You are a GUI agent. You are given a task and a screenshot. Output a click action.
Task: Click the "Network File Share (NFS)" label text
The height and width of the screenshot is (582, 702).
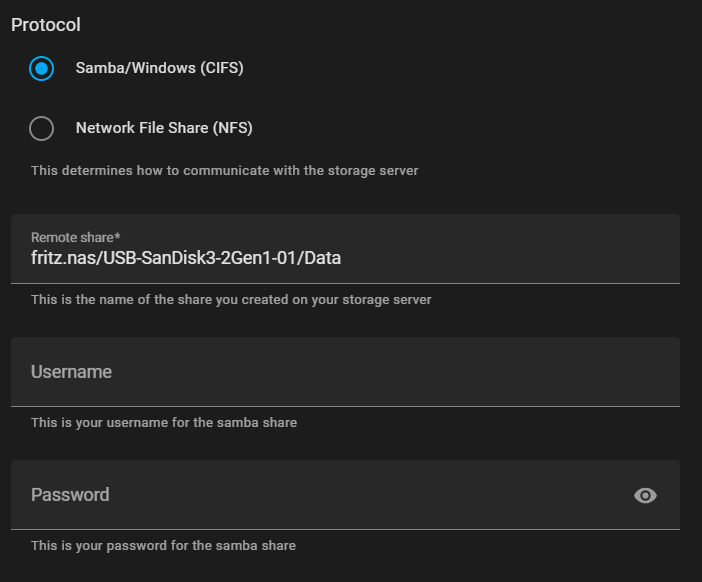(164, 129)
